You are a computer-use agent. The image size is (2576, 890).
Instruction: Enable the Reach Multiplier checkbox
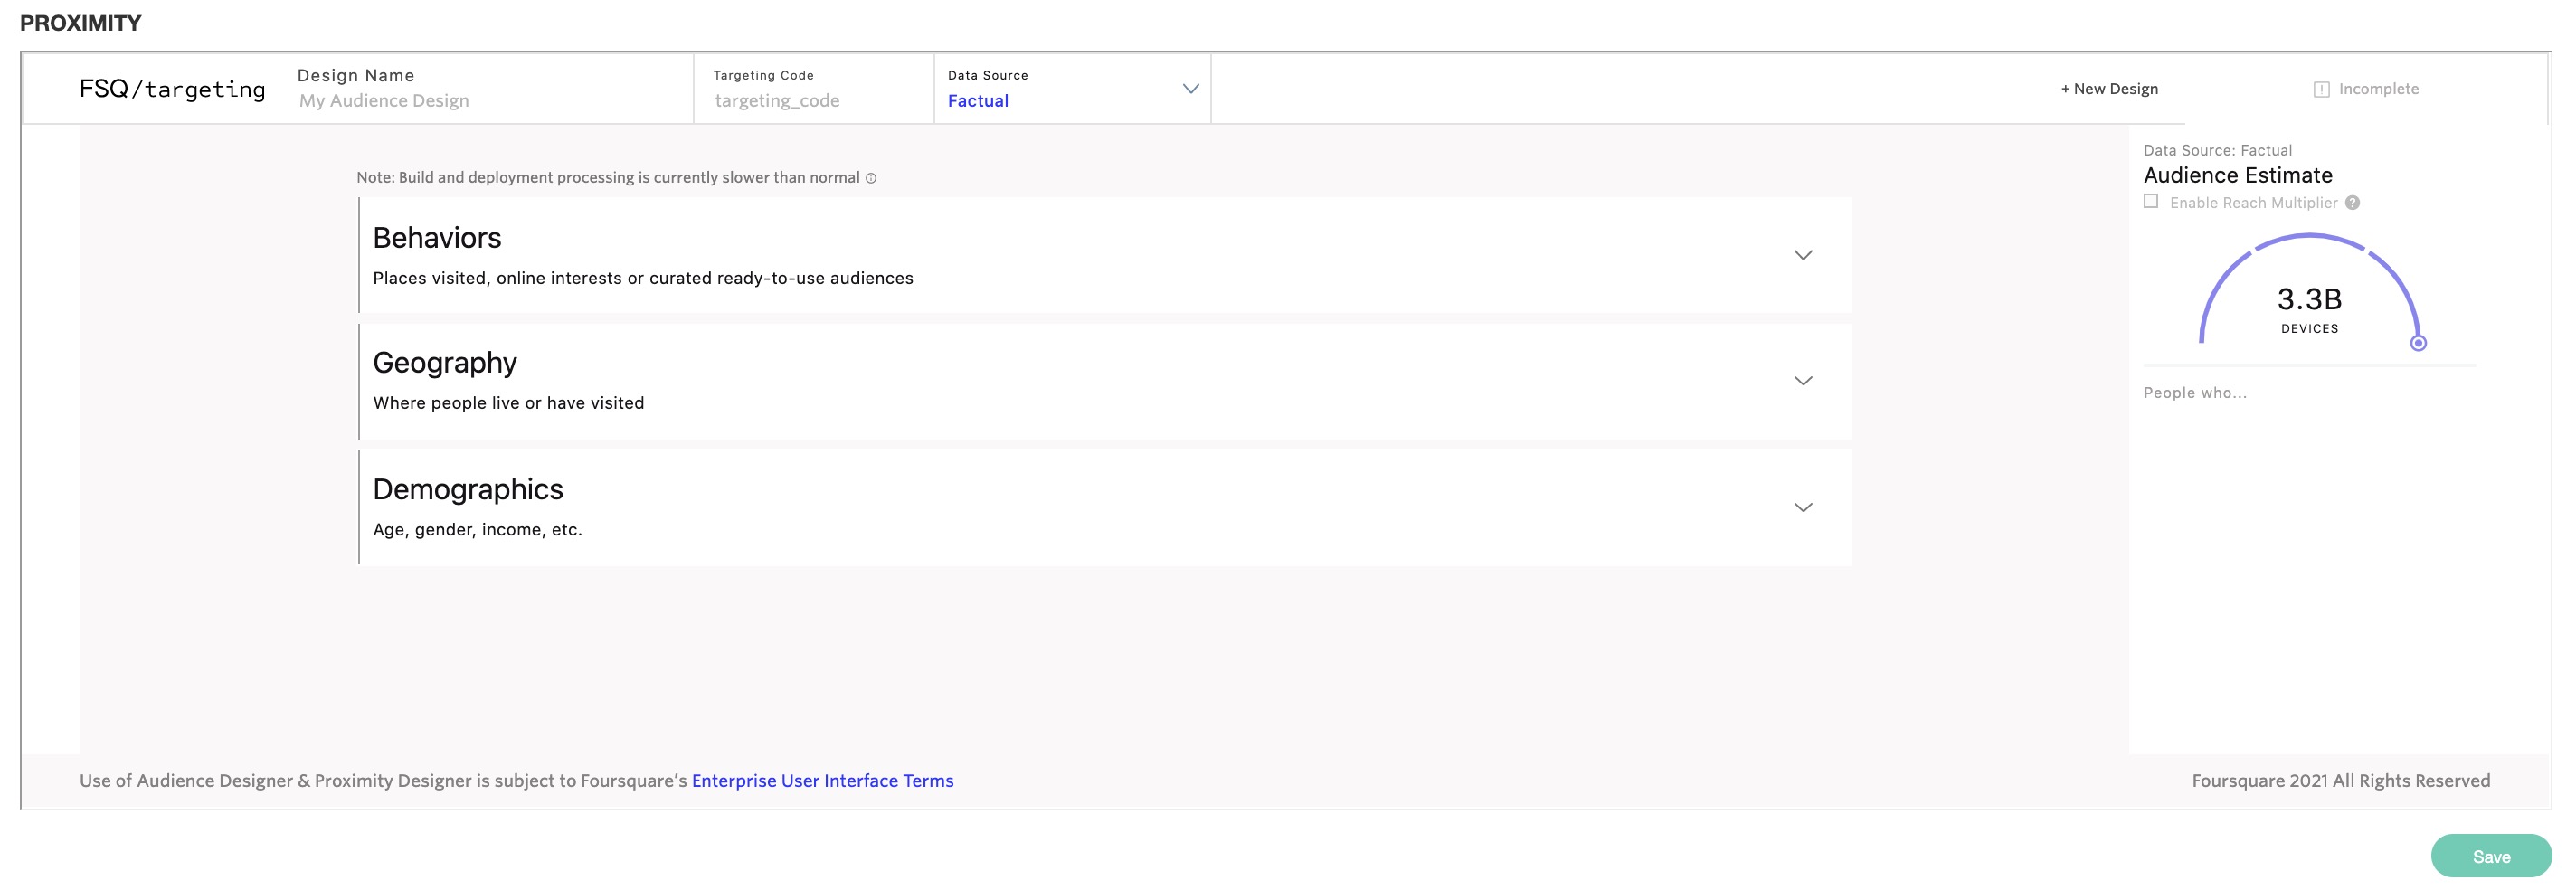(x=2151, y=202)
